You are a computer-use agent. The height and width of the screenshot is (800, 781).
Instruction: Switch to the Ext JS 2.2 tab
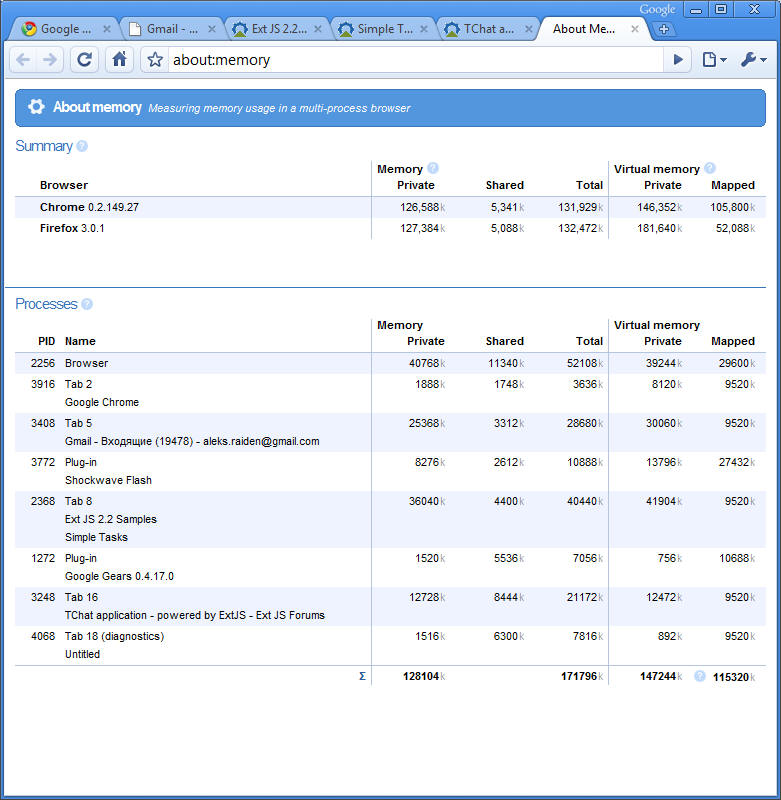click(277, 29)
